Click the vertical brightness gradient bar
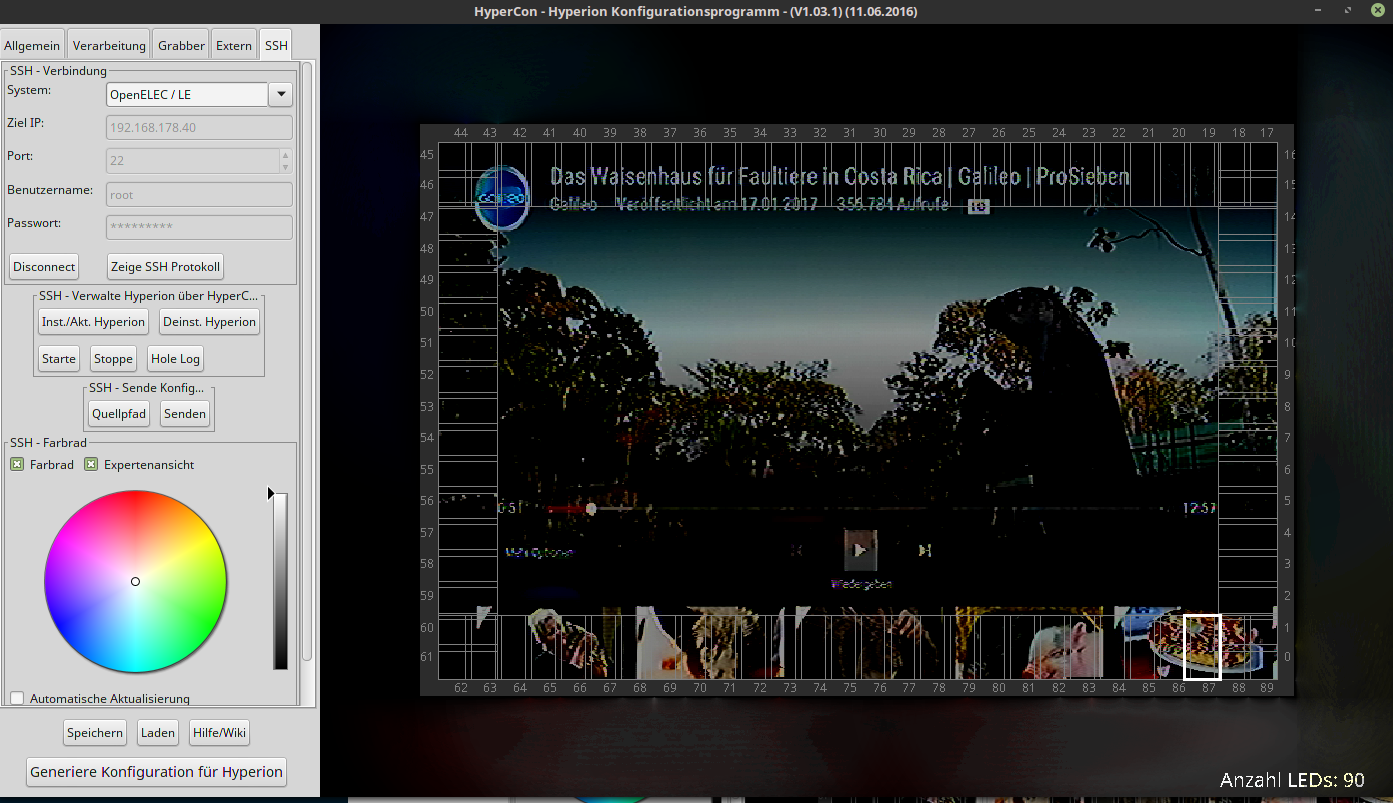Image resolution: width=1393 pixels, height=803 pixels. point(281,581)
